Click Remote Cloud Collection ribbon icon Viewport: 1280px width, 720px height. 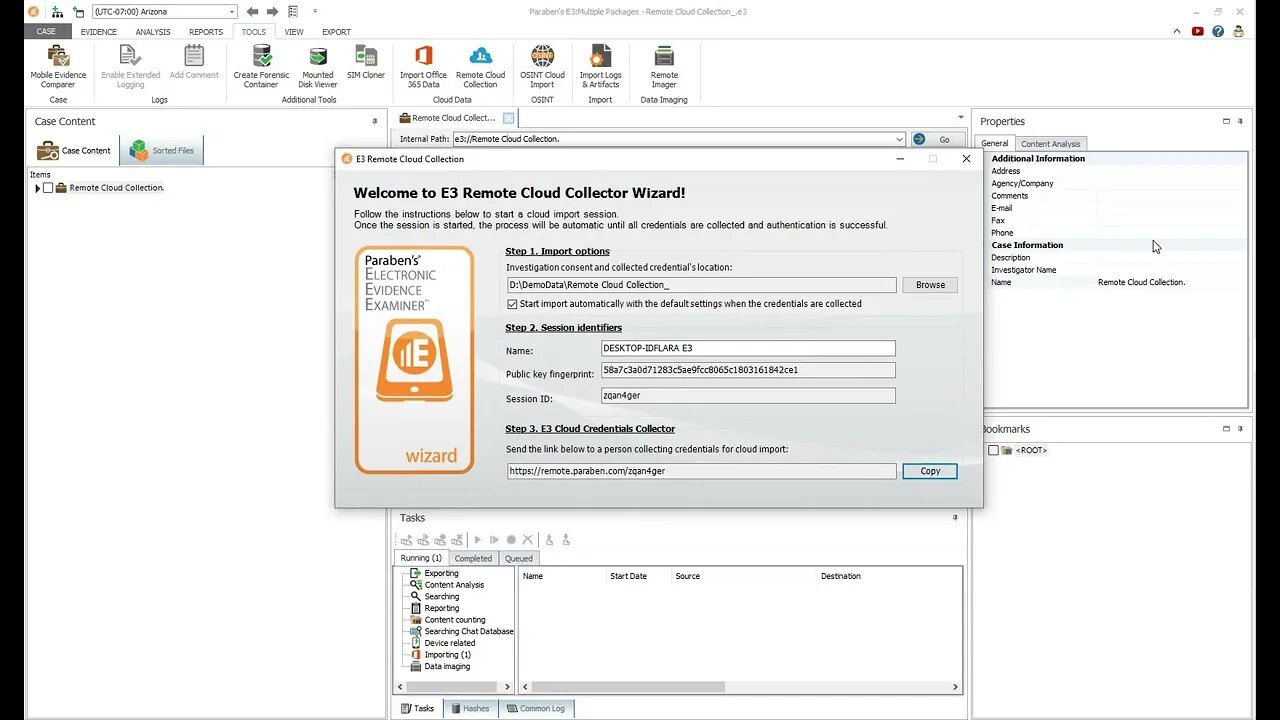coord(480,66)
